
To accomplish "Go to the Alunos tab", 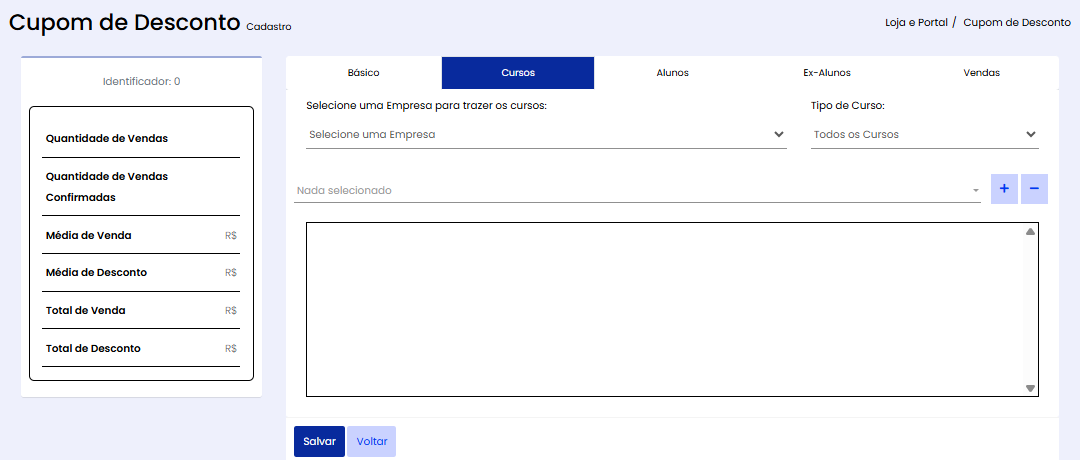I will pos(672,73).
